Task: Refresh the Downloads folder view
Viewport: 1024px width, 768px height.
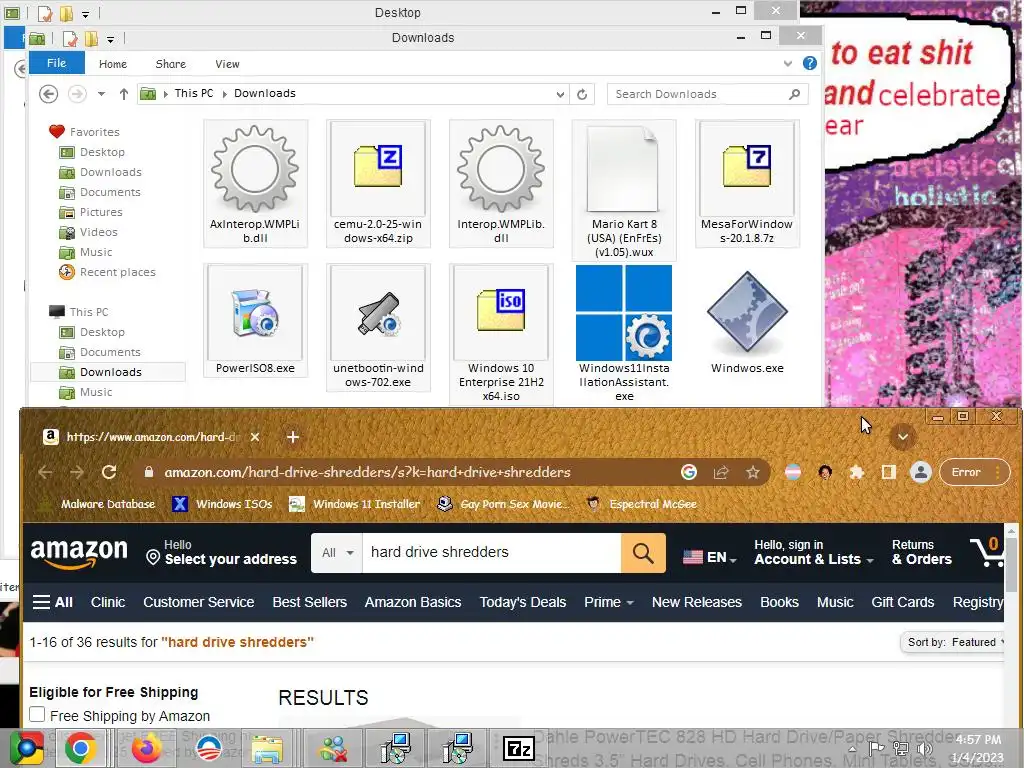Action: point(582,94)
